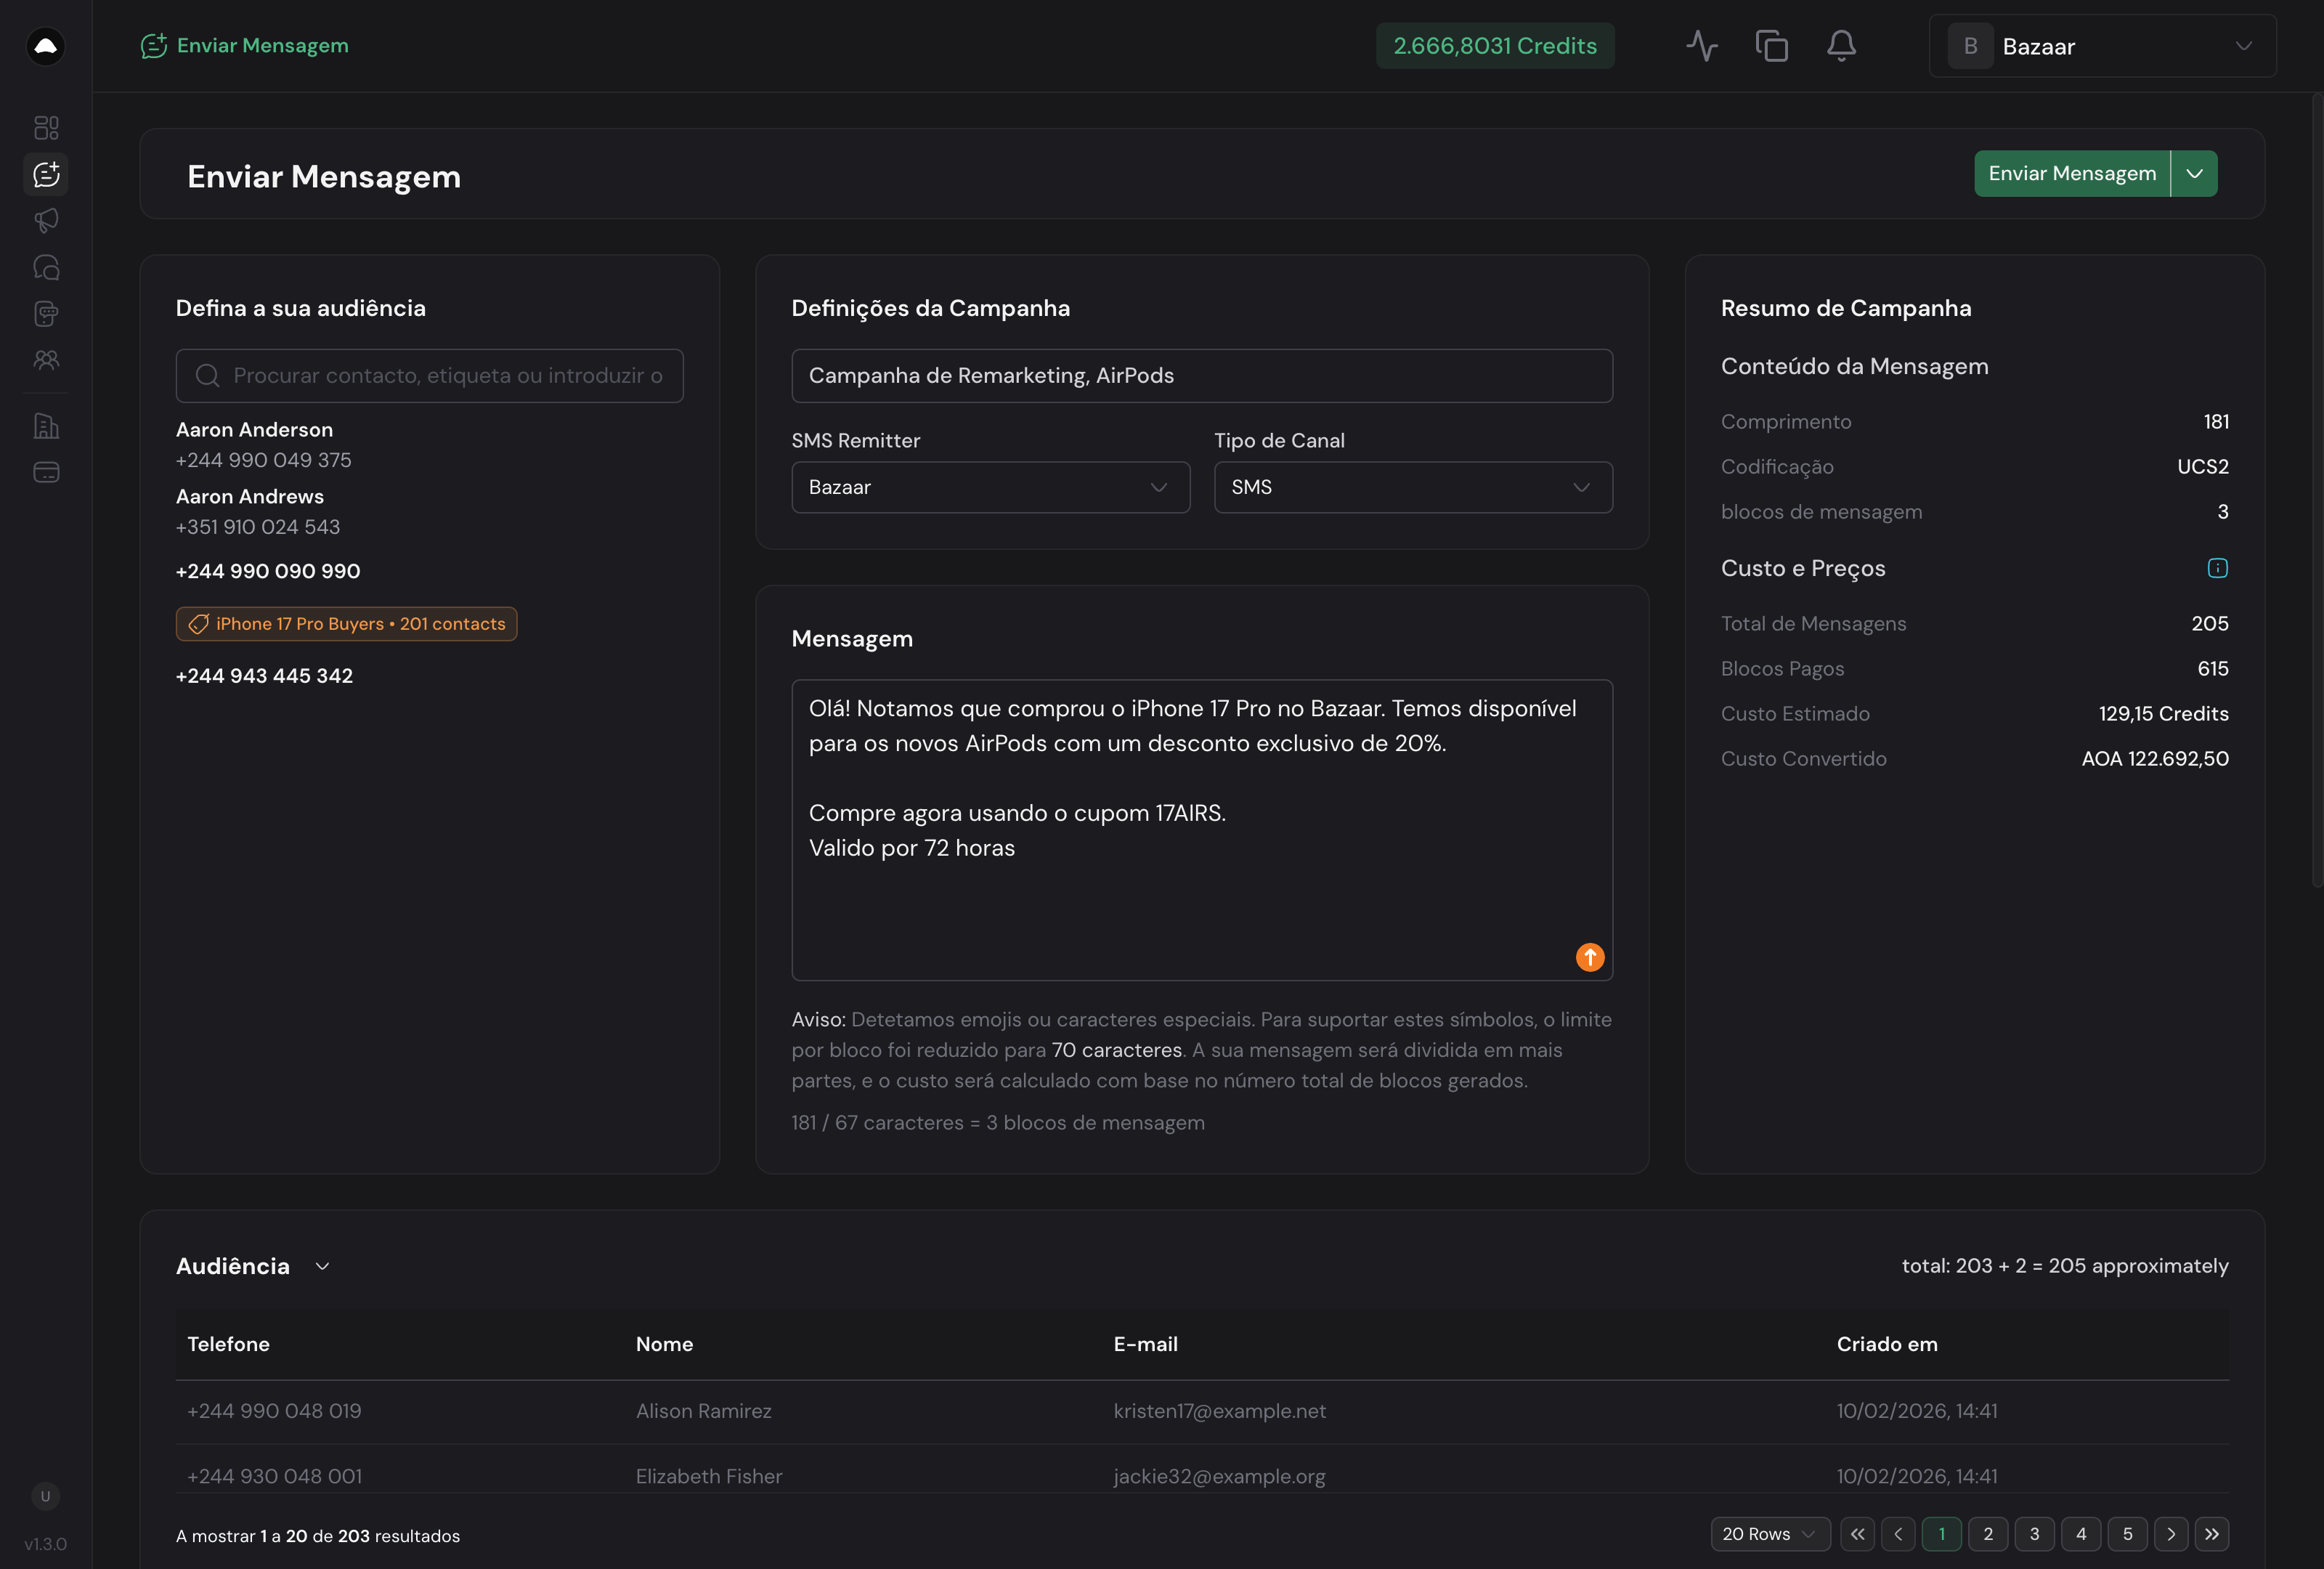Screen dimensions: 2324x1569
Task: Click the green Enviar Mensagem button
Action: click(x=2072, y=174)
